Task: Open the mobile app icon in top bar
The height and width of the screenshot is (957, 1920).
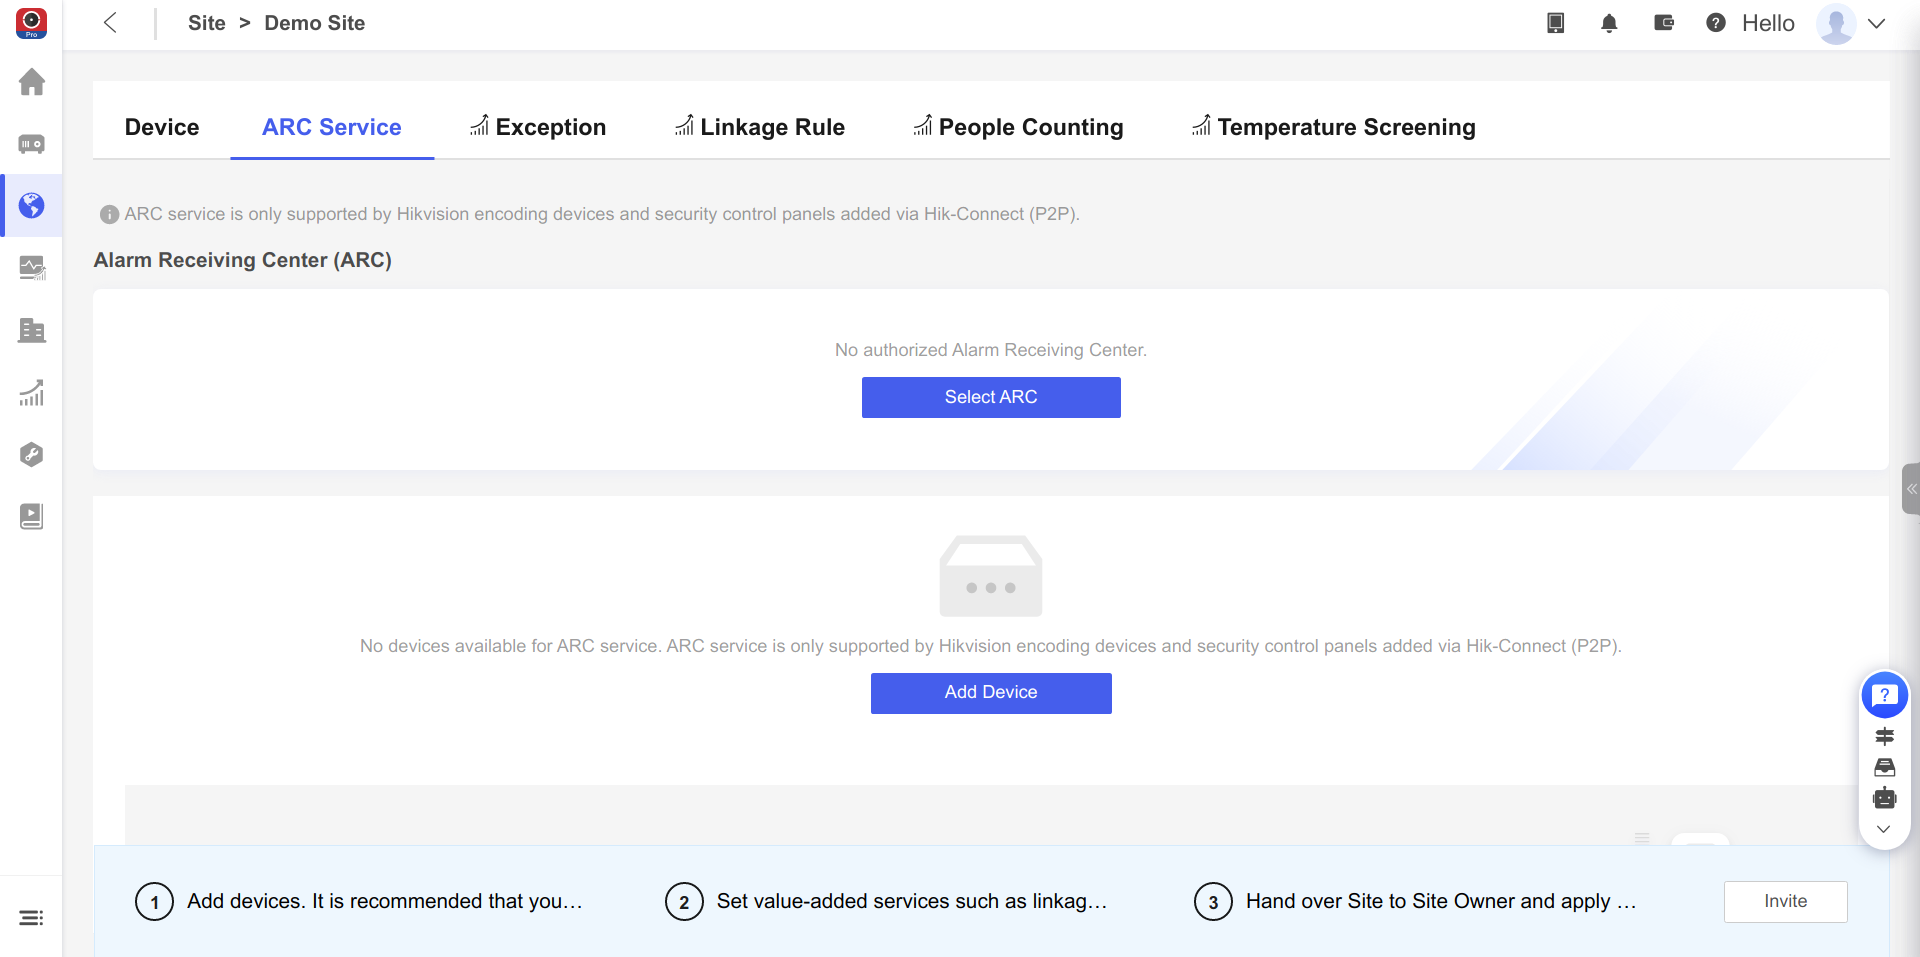Action: point(1555,23)
